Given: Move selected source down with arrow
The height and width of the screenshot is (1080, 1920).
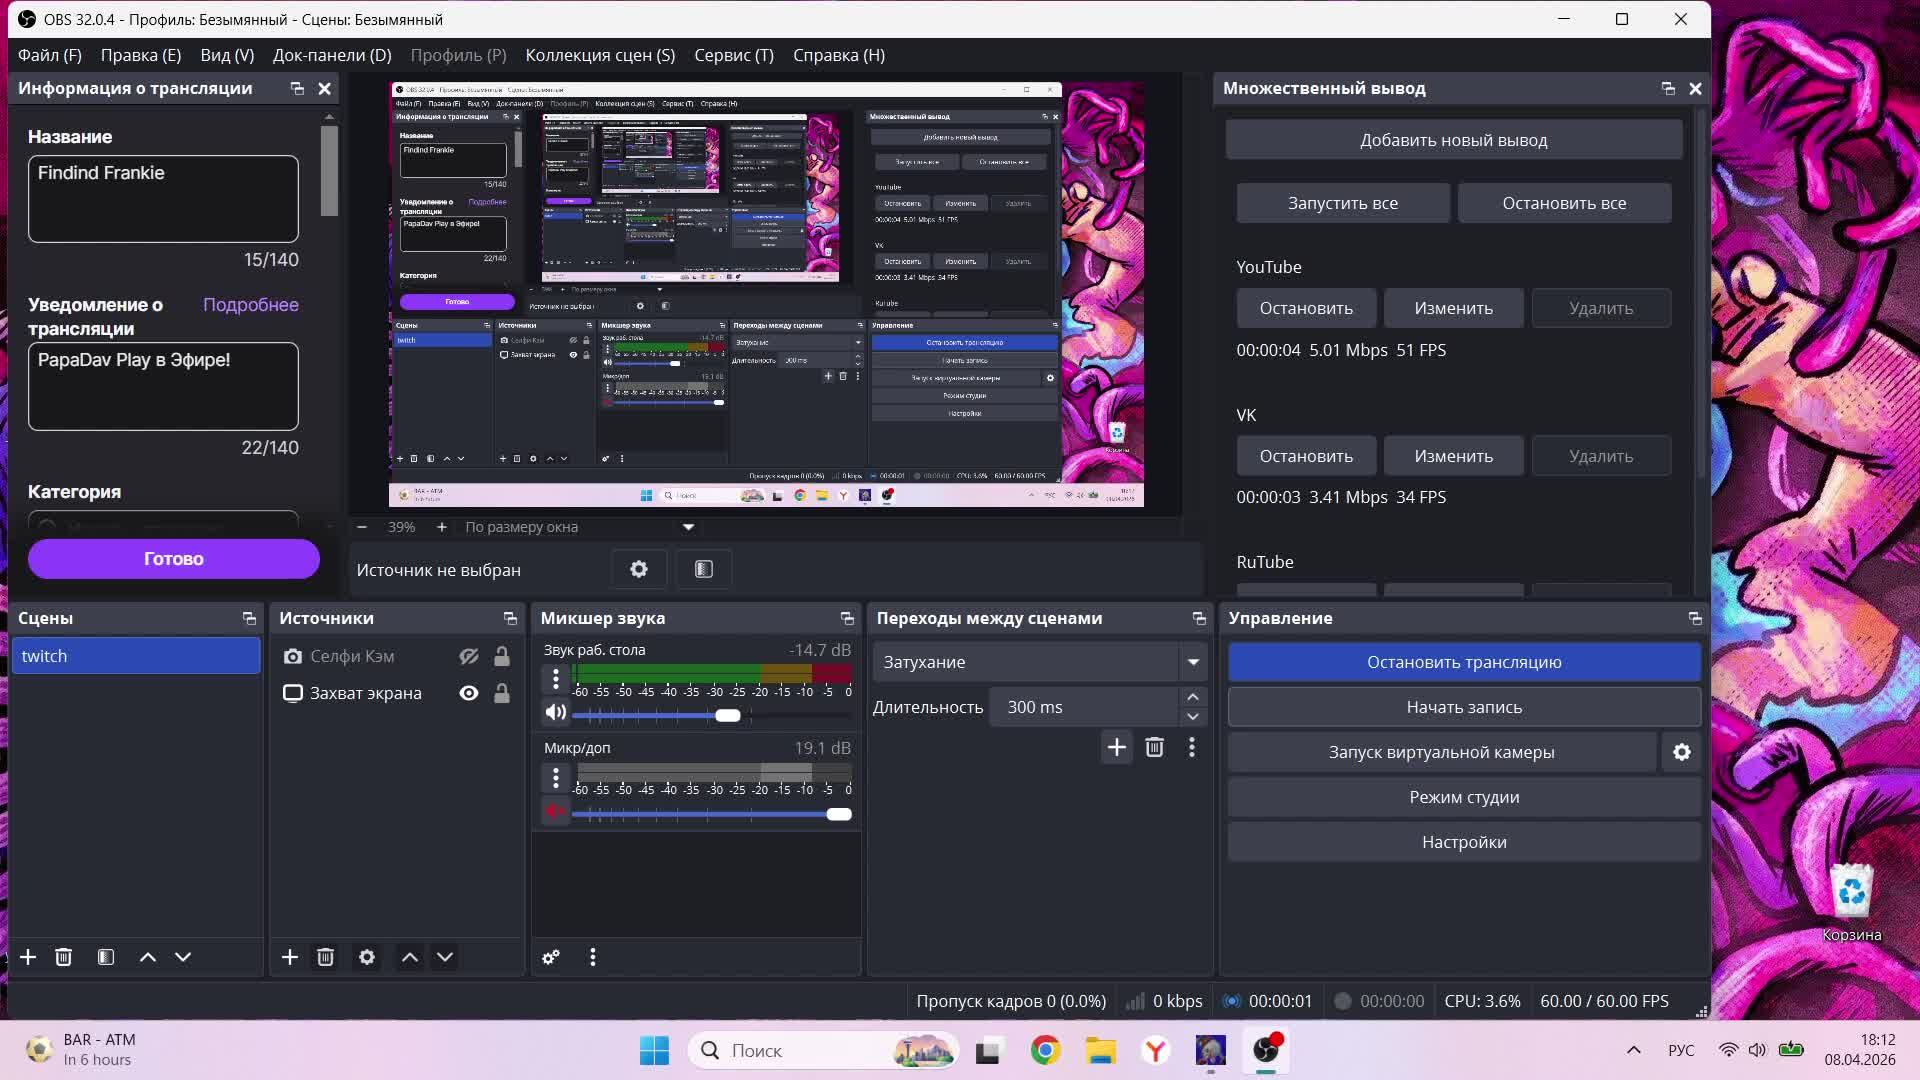Looking at the screenshot, I should tap(445, 957).
